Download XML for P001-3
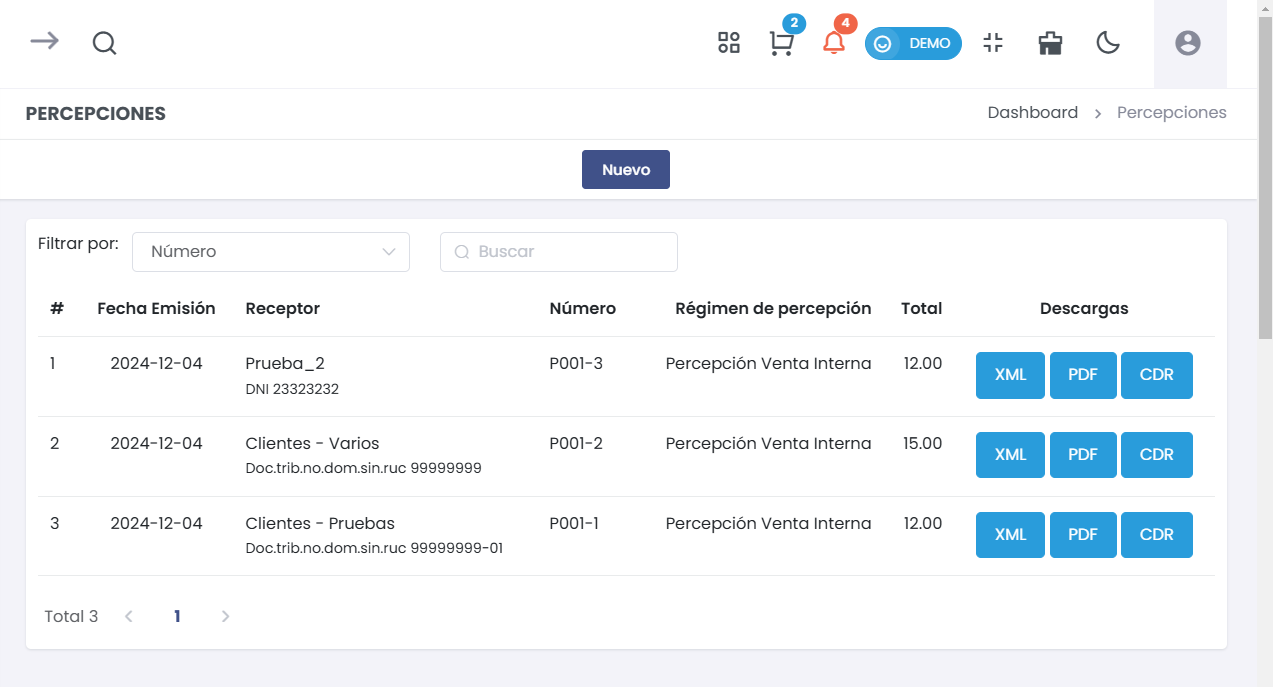This screenshot has width=1273, height=687. pyautogui.click(x=1010, y=375)
